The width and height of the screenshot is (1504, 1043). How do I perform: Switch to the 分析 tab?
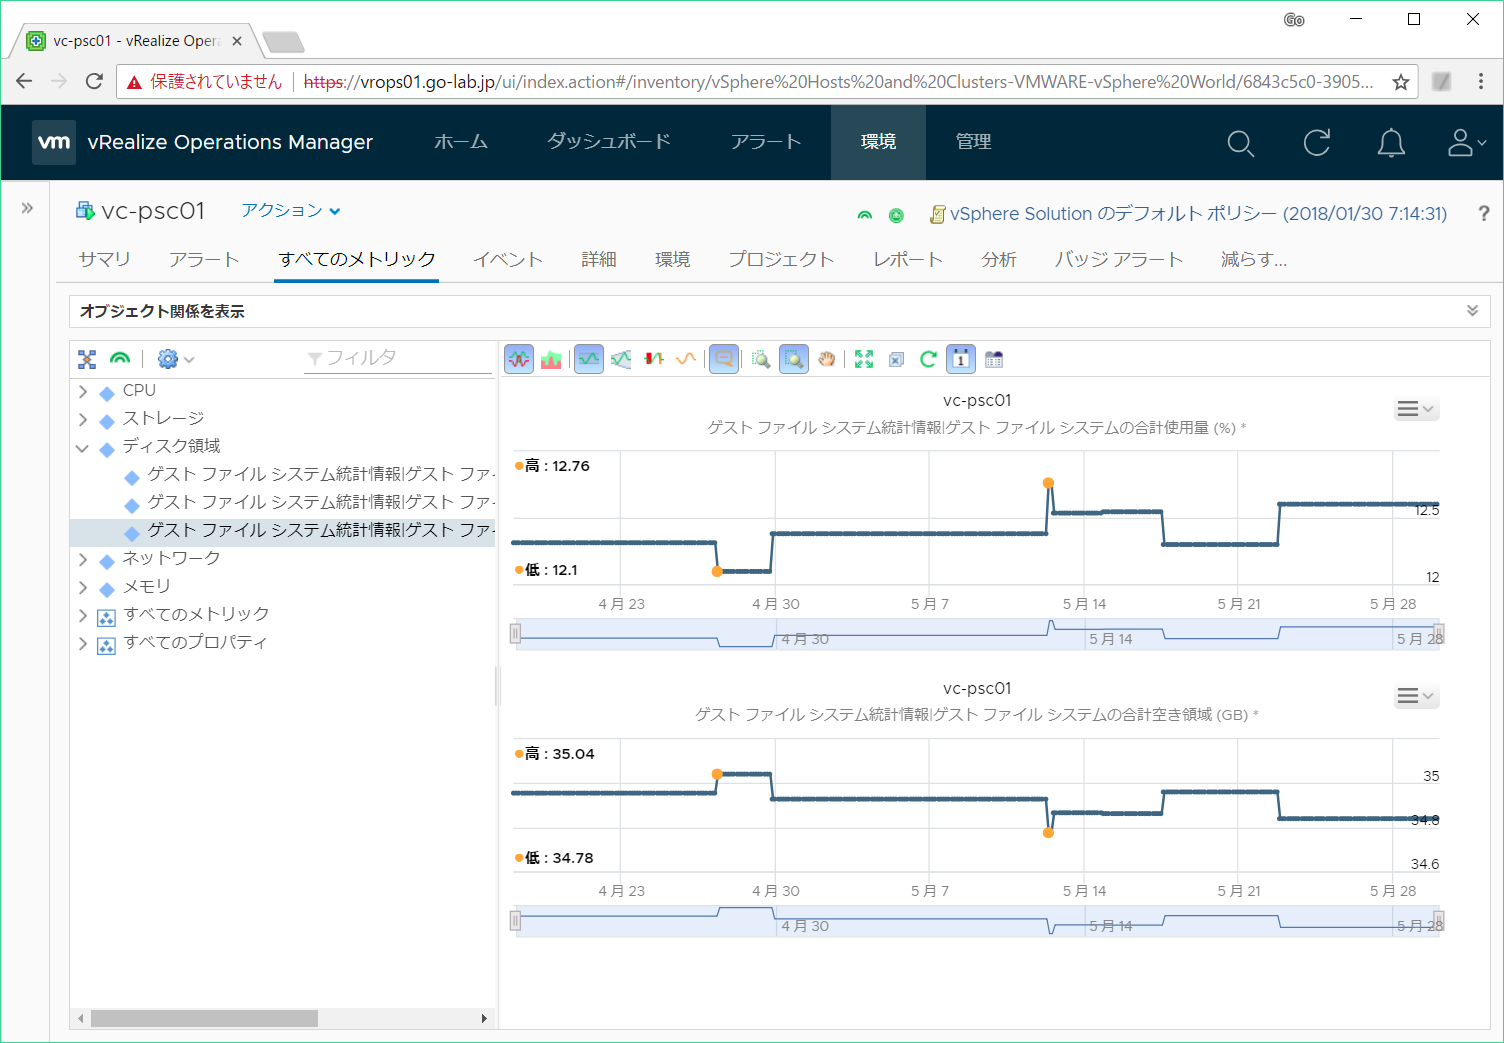coord(999,259)
